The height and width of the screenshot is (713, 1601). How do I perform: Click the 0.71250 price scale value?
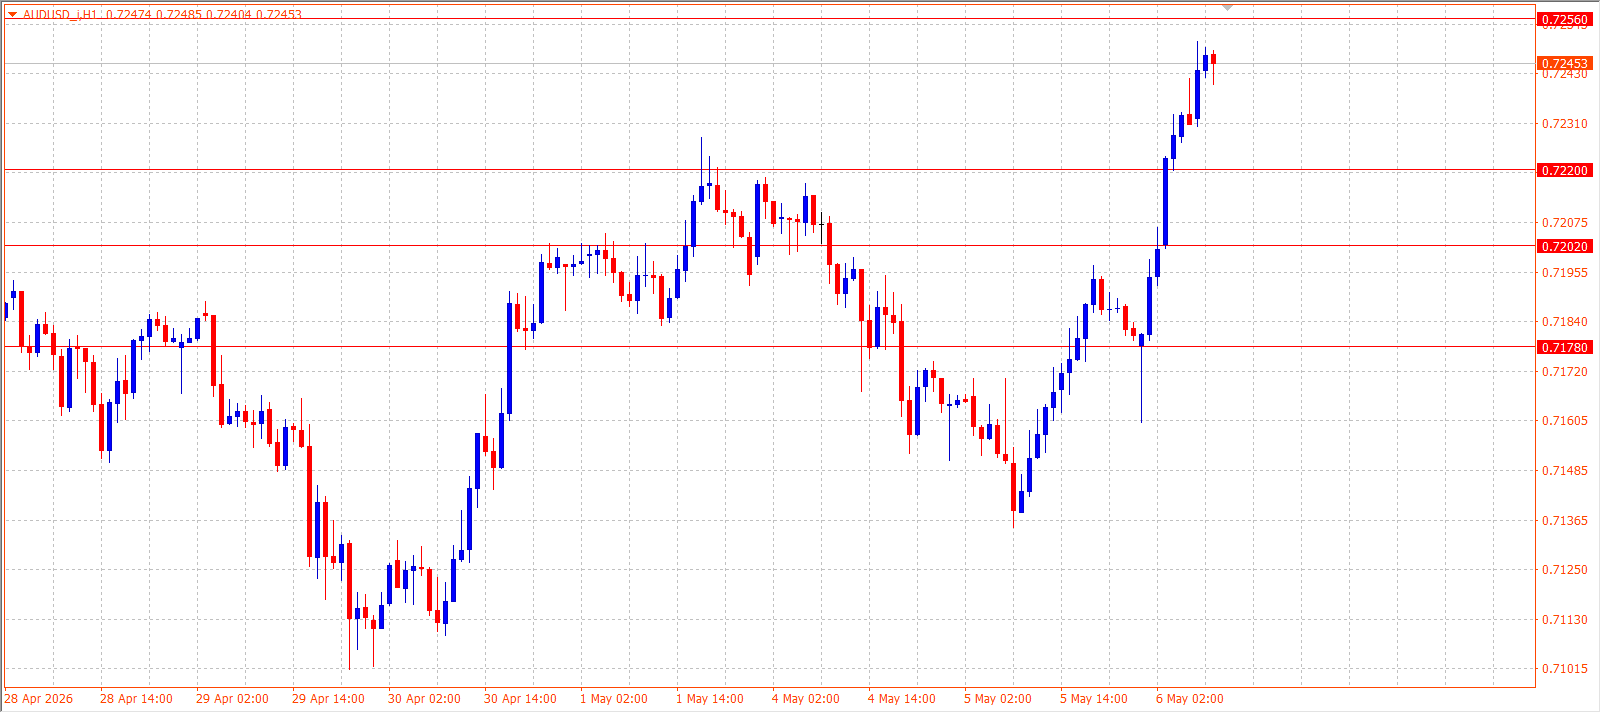pyautogui.click(x=1565, y=570)
